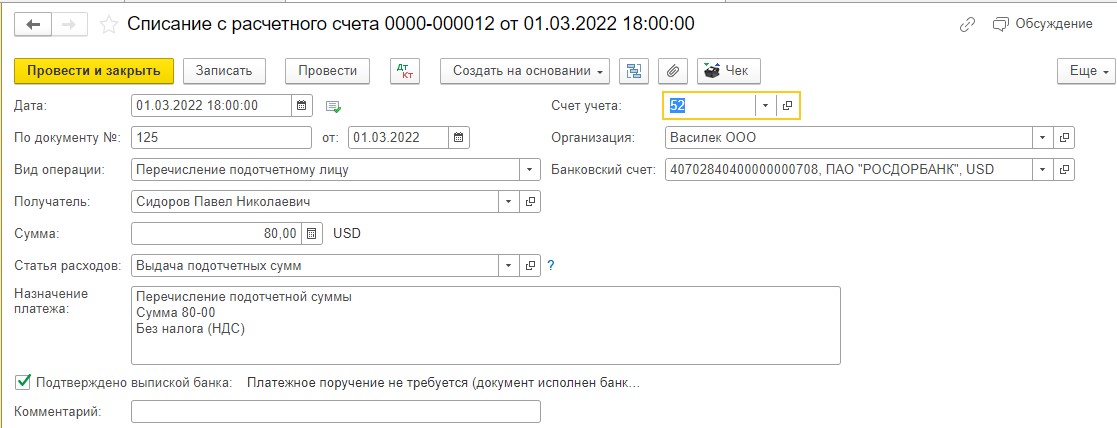Viewport: 1117px width, 428px height.
Task: Open Банковский счет form icon
Action: pos(1064,169)
